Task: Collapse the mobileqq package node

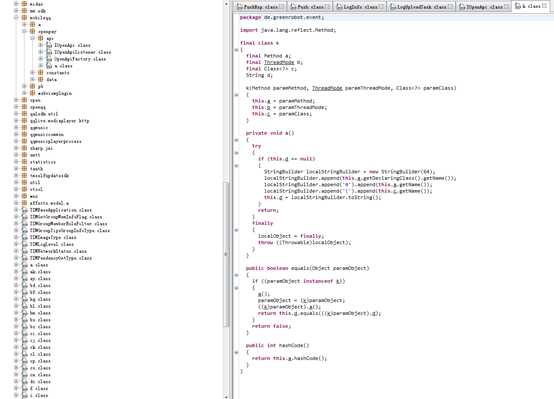Action: pyautogui.click(x=16, y=18)
